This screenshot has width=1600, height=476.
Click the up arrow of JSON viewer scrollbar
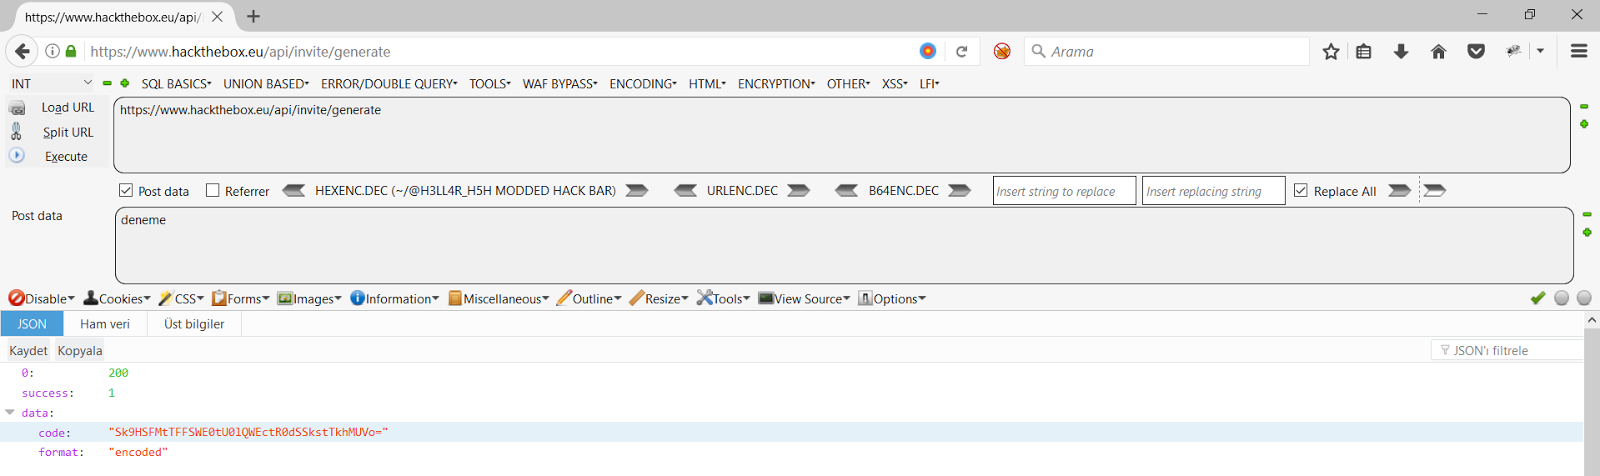[1591, 320]
